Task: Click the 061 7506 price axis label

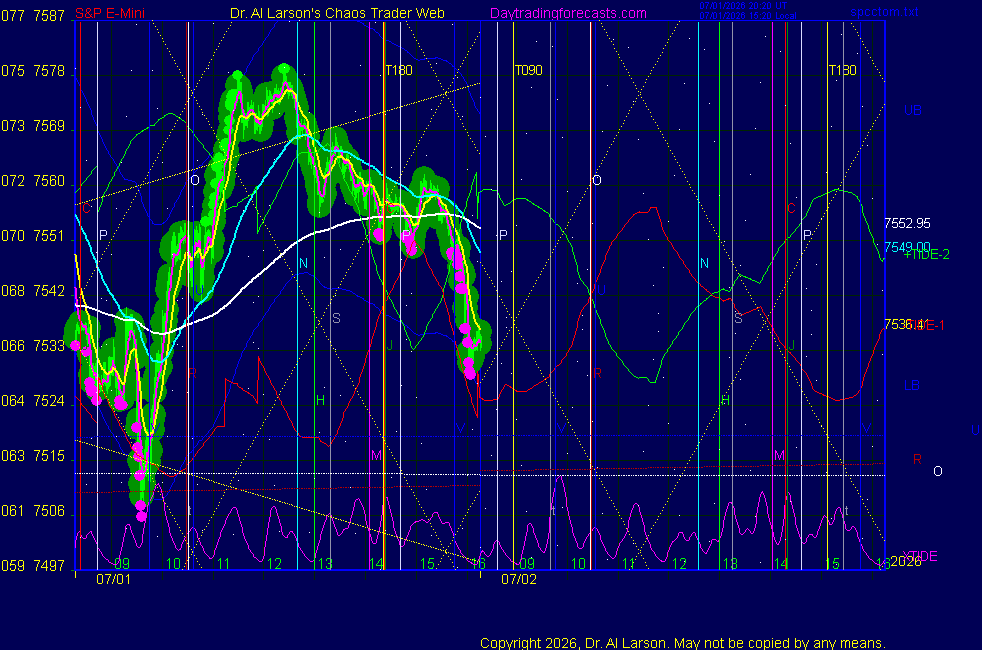Action: point(33,511)
